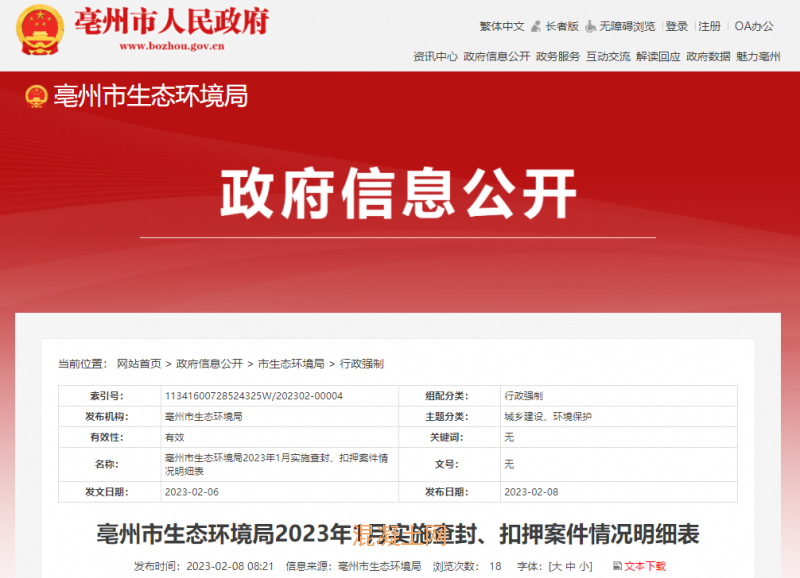Viewport: 800px width, 578px height.
Task: Open 政府数据 navigation item
Action: [708, 57]
